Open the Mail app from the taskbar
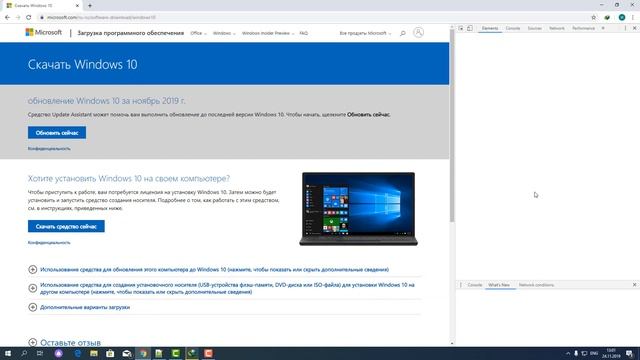Image resolution: width=640 pixels, height=360 pixels. pyautogui.click(x=127, y=353)
